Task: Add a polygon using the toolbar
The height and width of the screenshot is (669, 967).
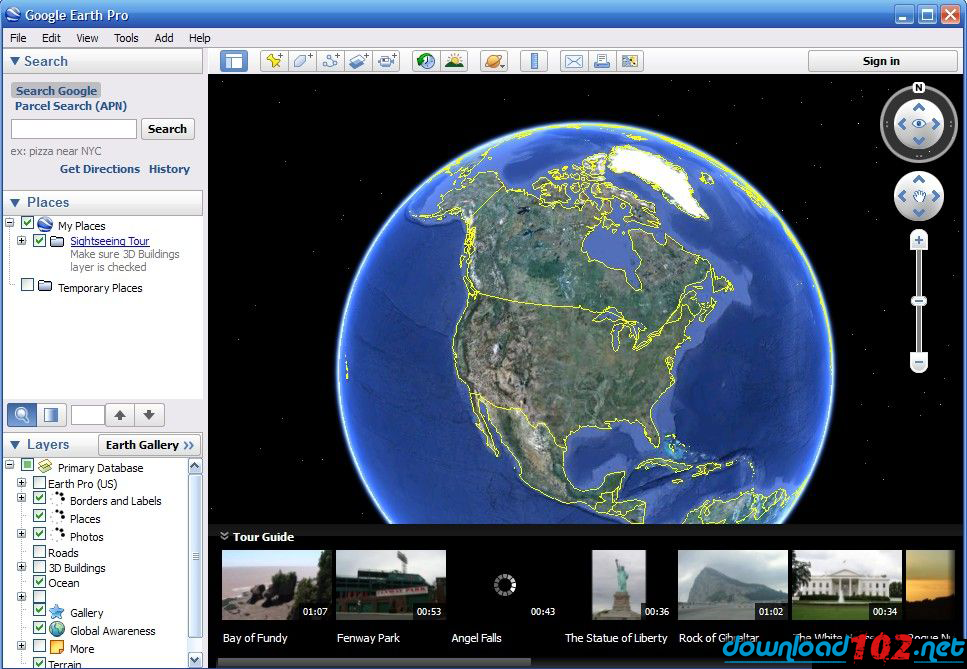Action: 303,61
